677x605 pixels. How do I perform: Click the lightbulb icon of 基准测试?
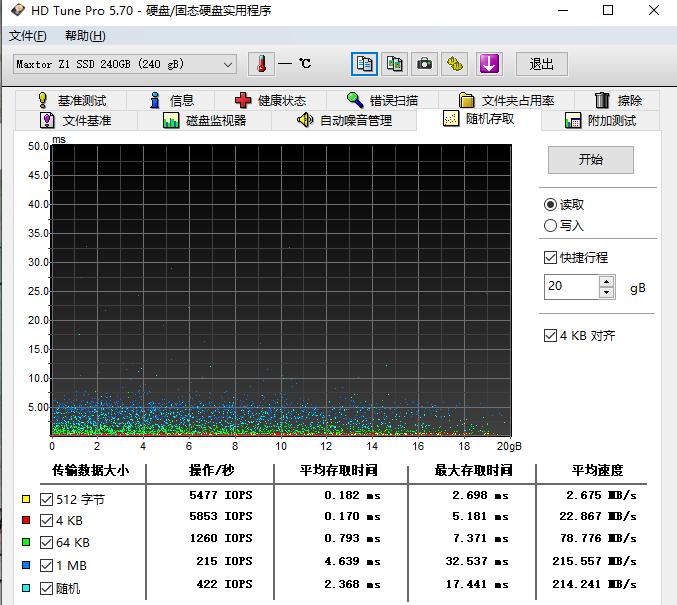click(x=42, y=100)
